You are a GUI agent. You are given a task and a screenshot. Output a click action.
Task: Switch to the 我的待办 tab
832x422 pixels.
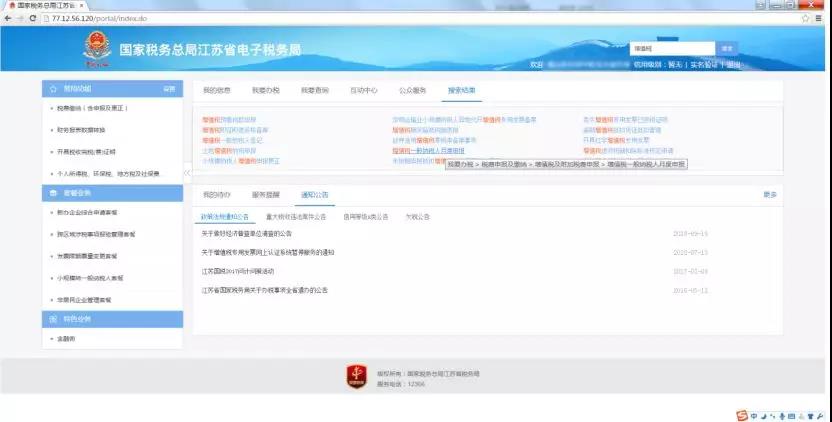[216, 195]
